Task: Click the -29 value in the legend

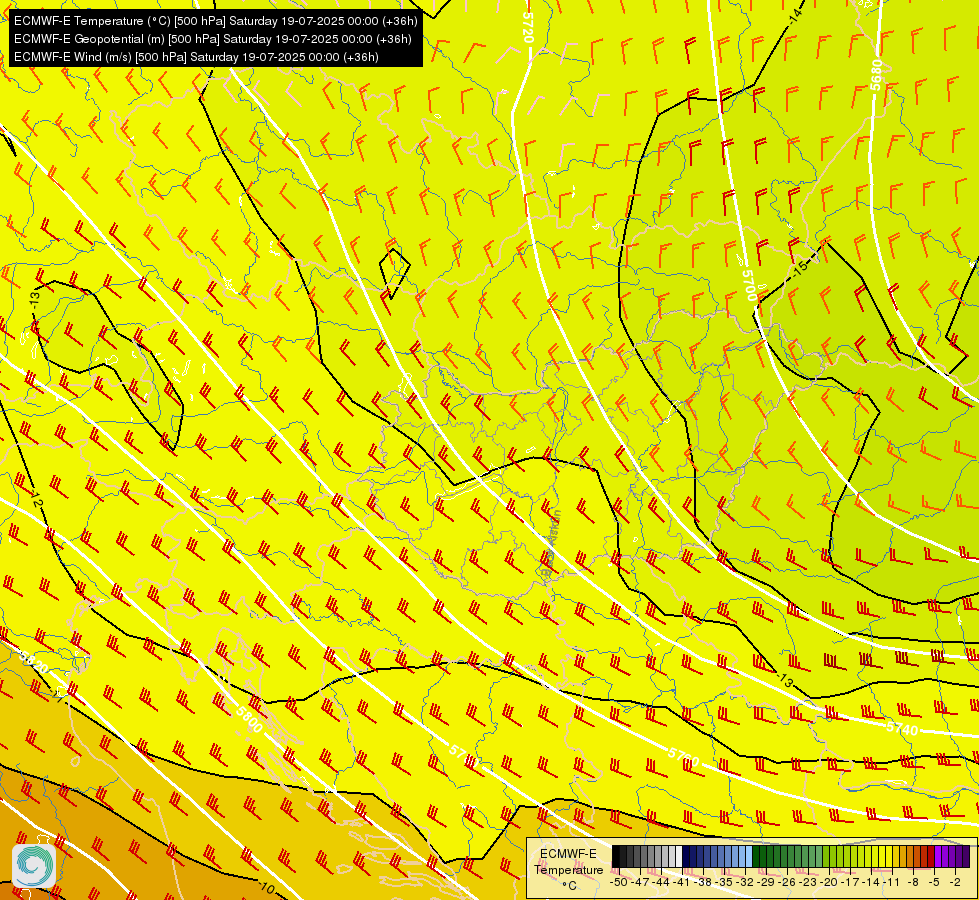Action: (766, 882)
